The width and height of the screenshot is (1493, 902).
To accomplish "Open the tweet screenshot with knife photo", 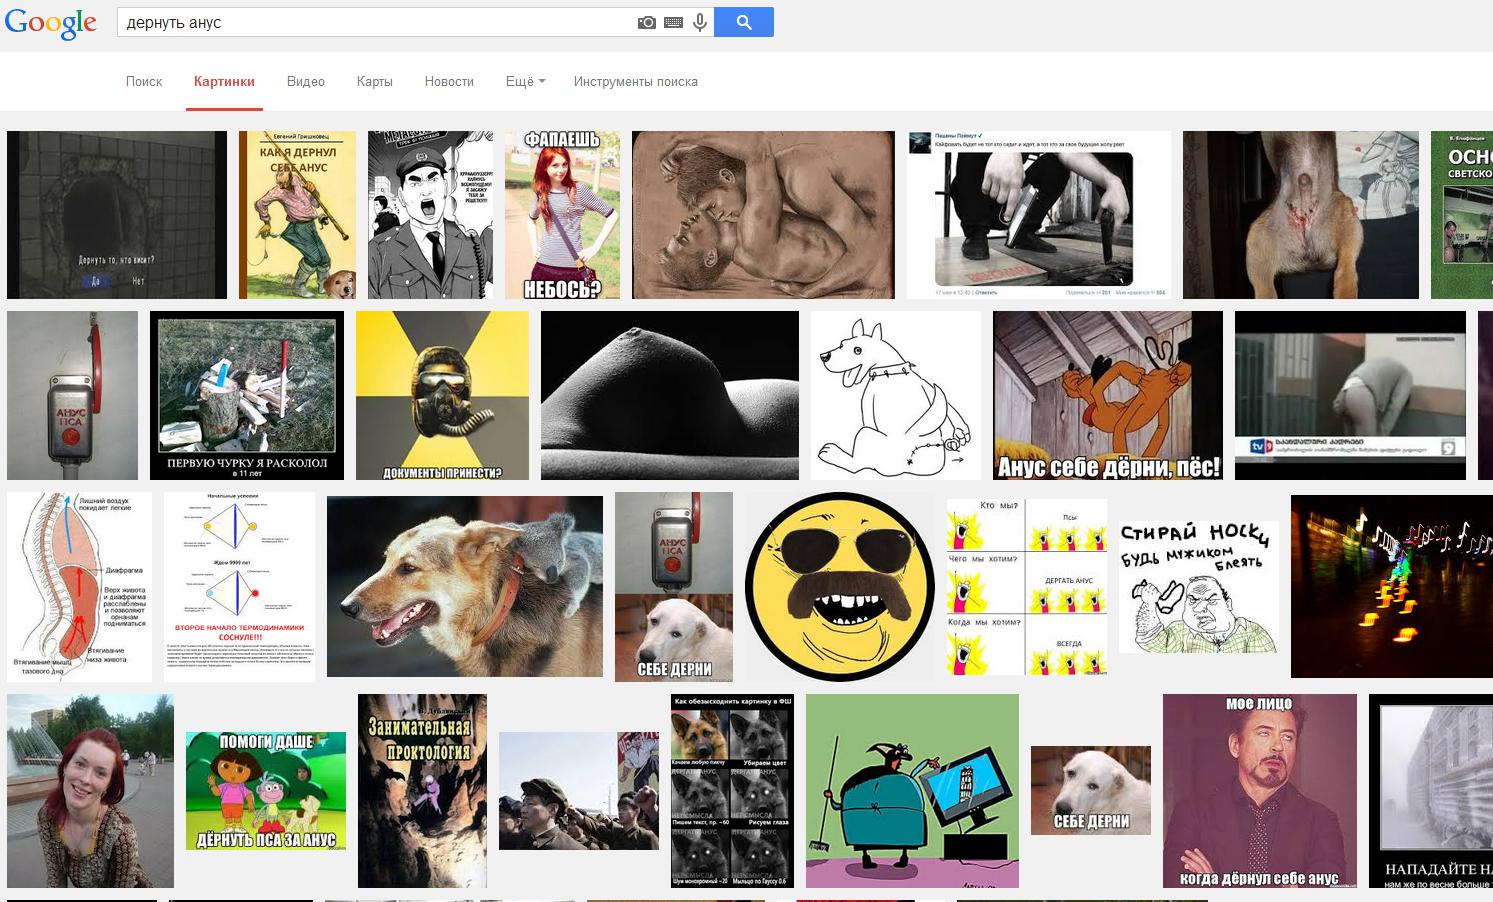I will tap(1039, 215).
